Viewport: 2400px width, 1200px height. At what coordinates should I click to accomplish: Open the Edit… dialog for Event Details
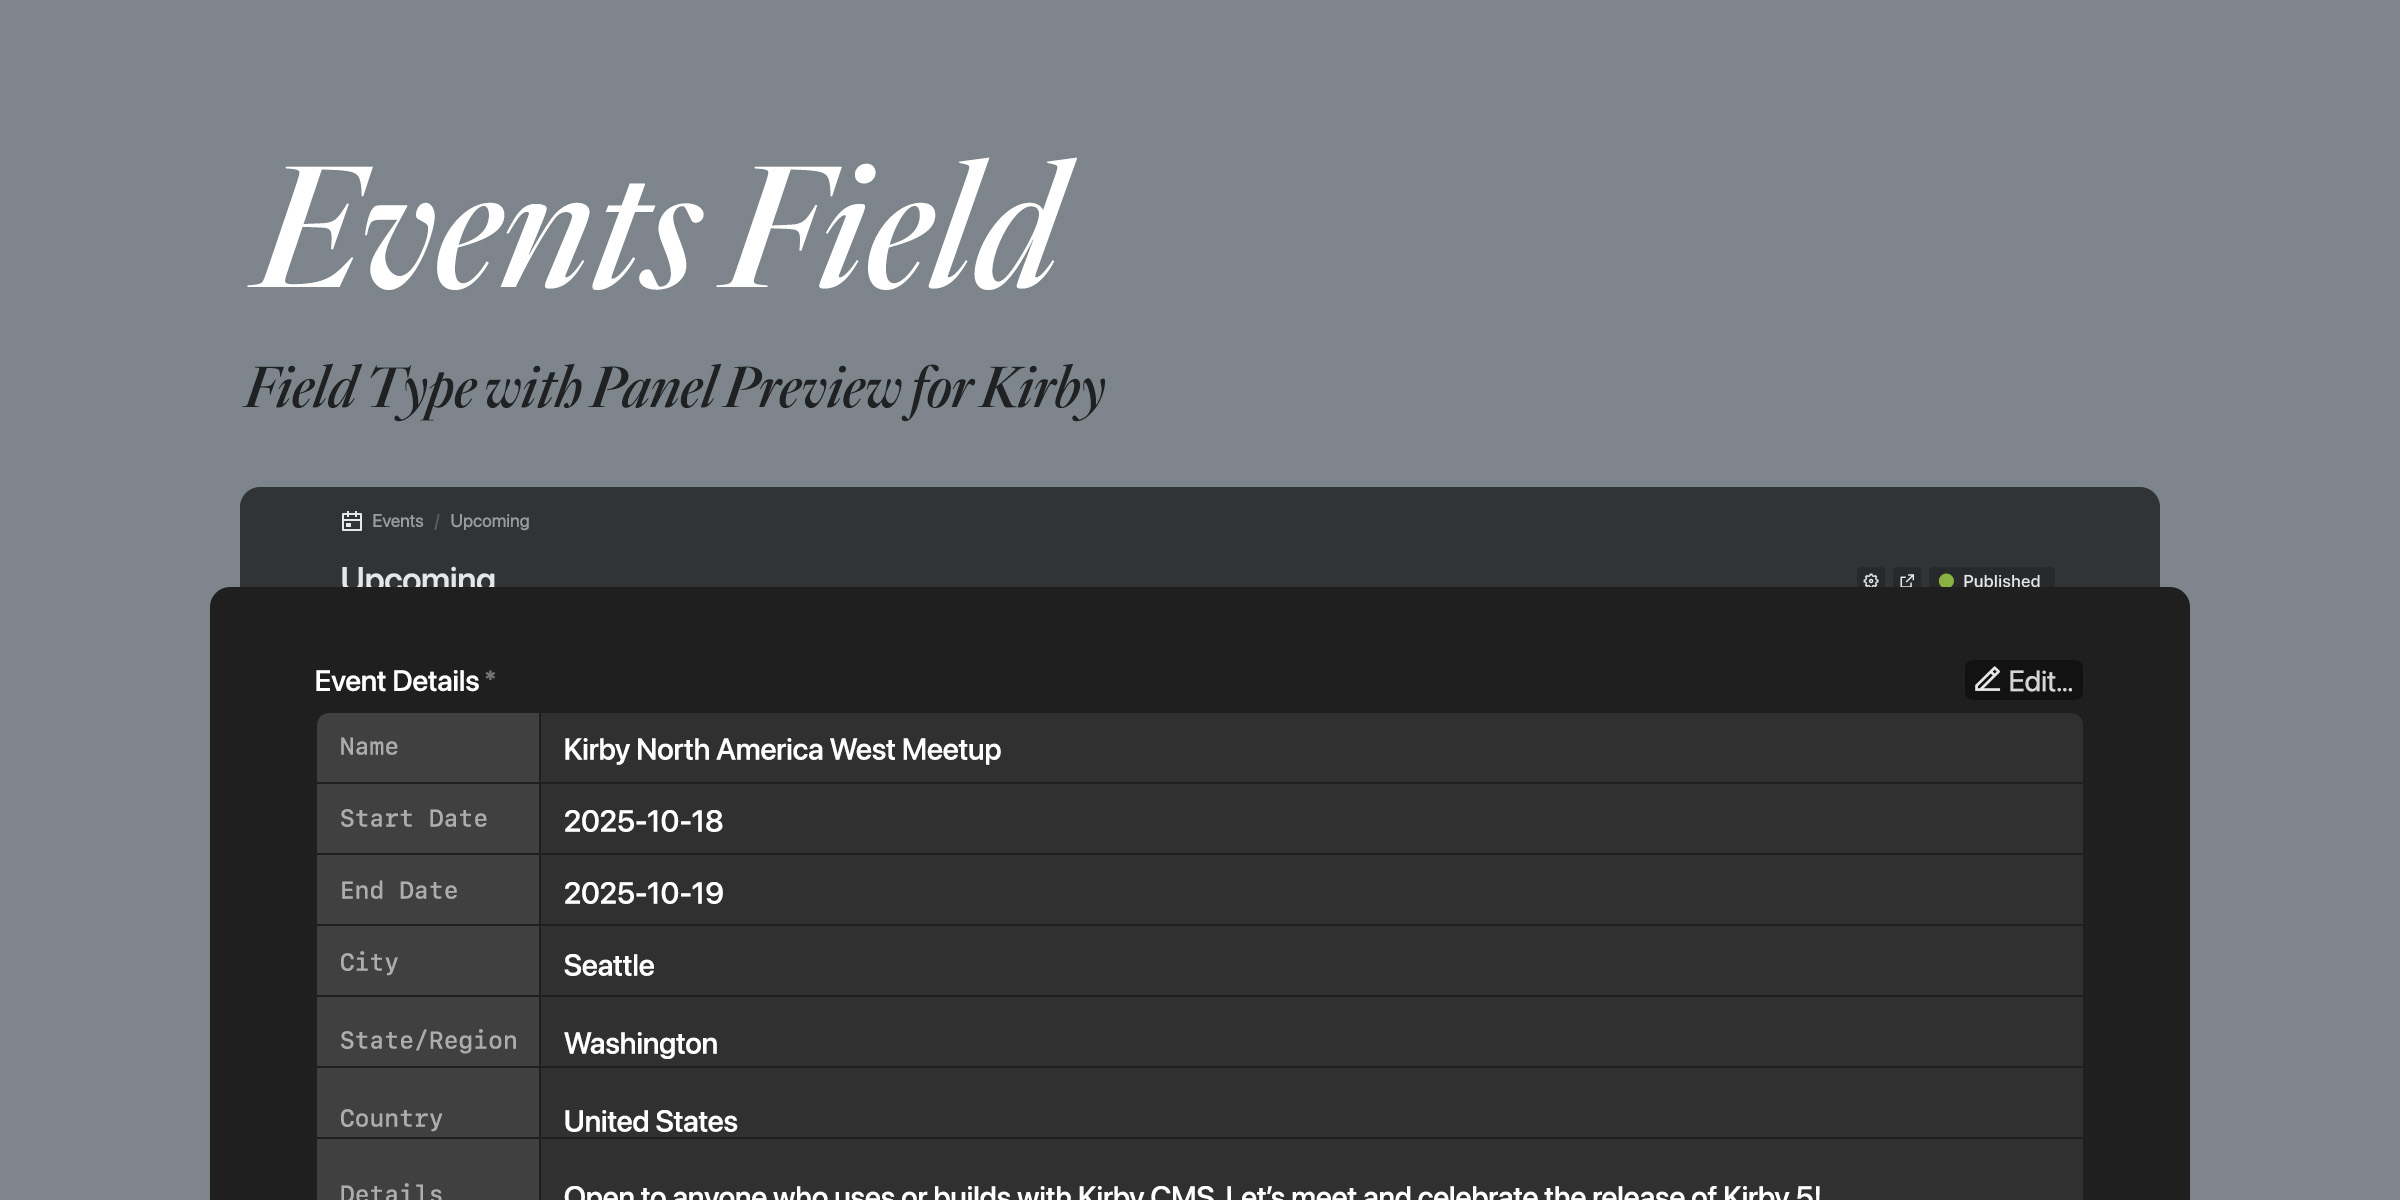tap(2024, 681)
